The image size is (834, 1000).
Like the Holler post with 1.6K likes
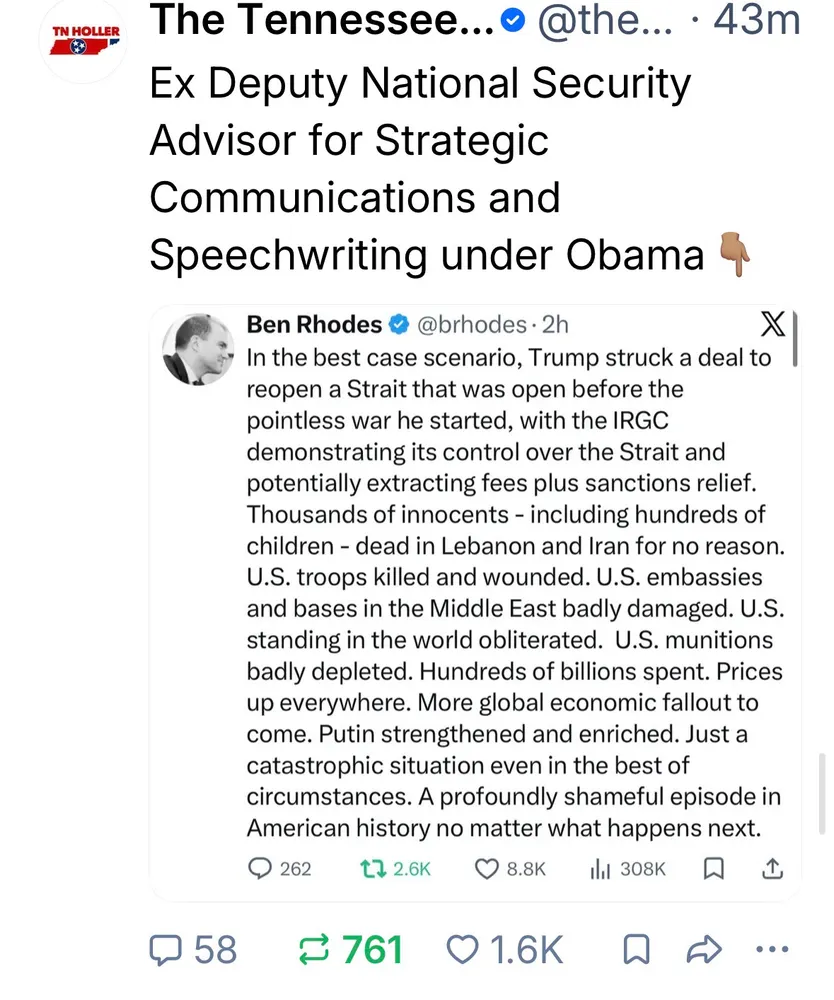pos(461,948)
